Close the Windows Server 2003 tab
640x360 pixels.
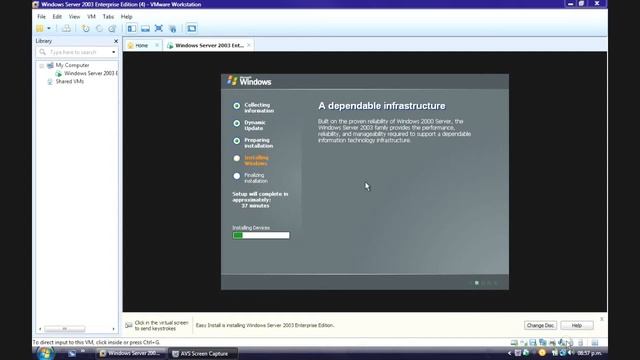[249, 45]
